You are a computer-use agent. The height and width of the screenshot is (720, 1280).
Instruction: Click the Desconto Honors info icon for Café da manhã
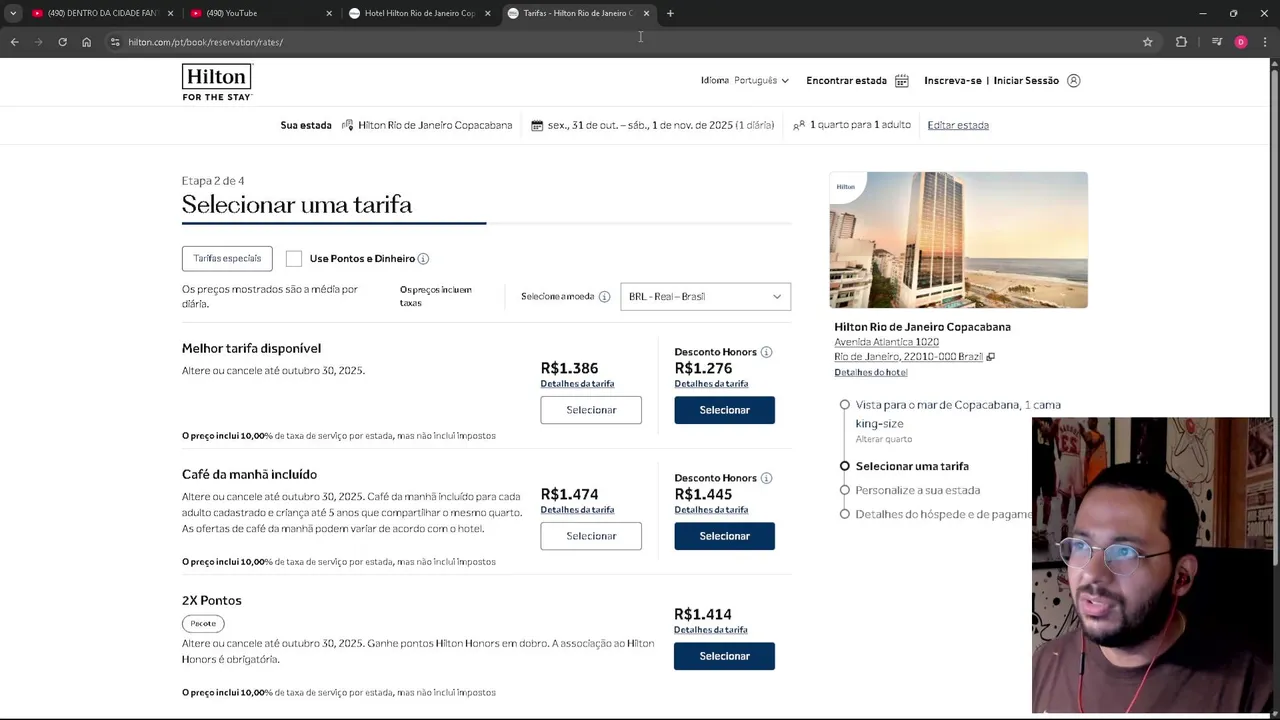(766, 478)
